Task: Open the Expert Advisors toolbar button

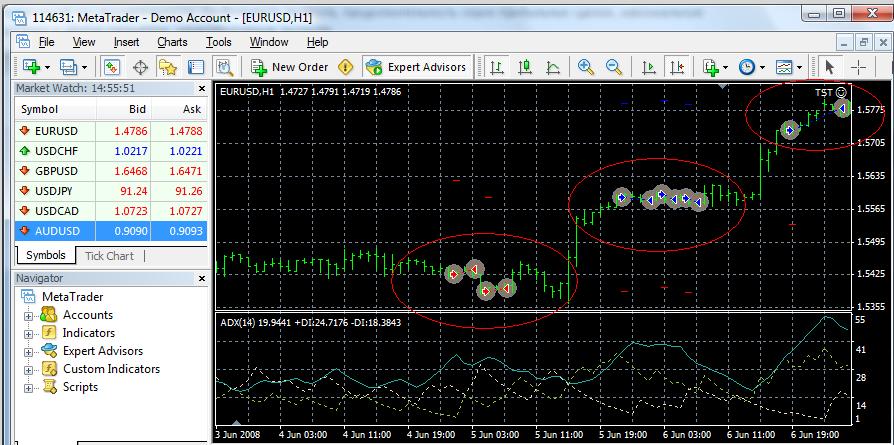Action: click(416, 67)
